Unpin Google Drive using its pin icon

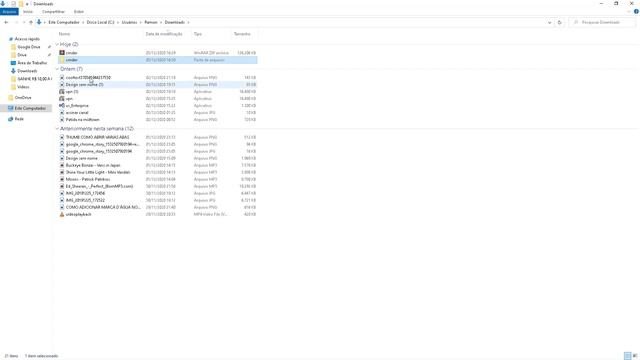[49, 47]
